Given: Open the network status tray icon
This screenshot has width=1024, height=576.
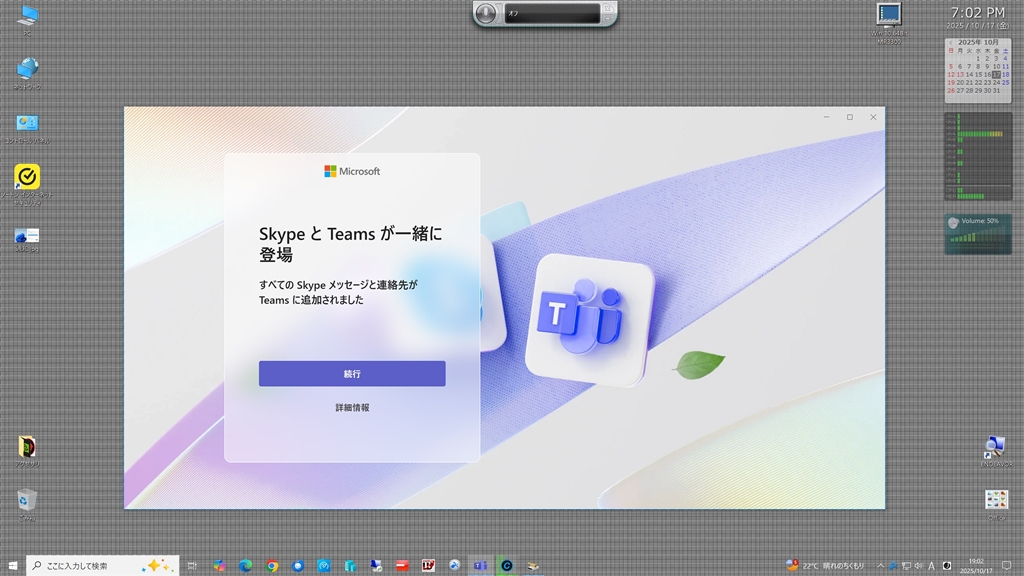Looking at the screenshot, I should 906,566.
